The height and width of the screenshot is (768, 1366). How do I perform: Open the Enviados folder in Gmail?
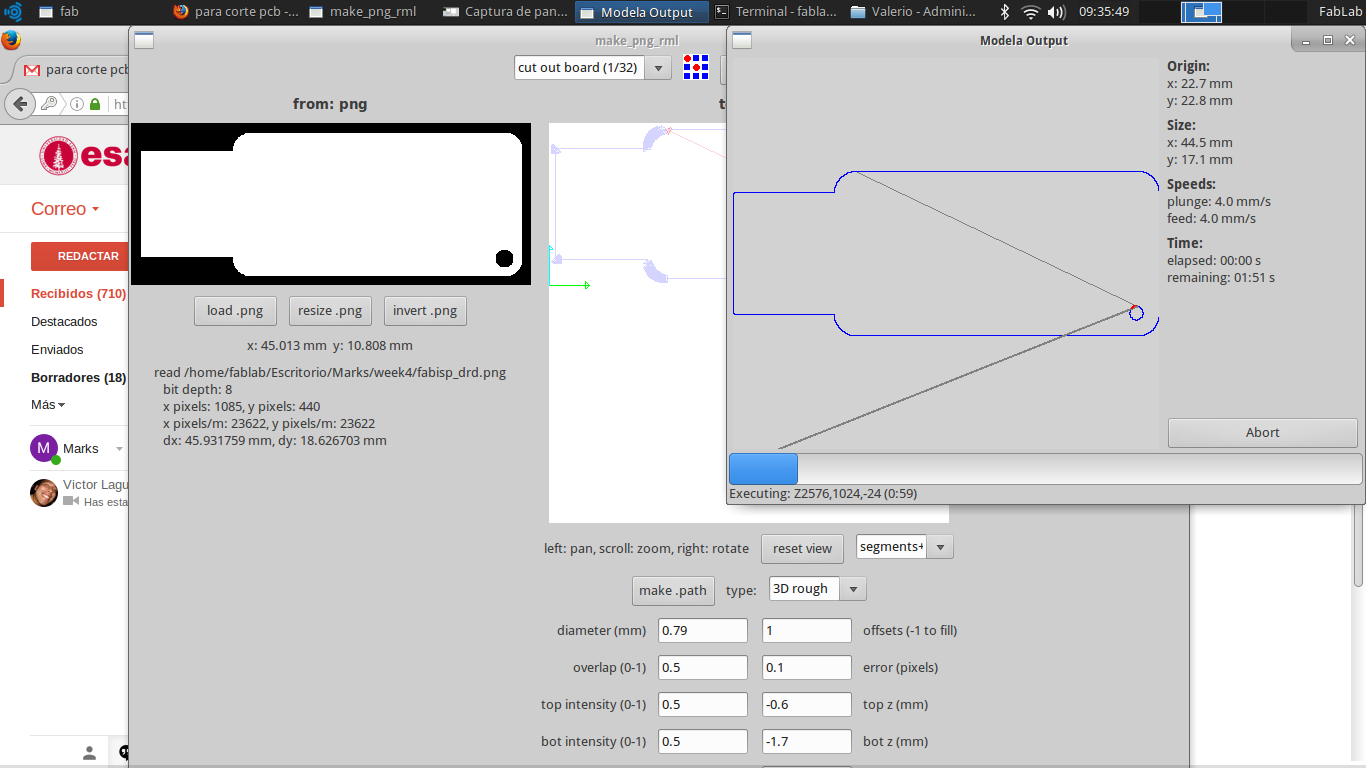coord(57,350)
